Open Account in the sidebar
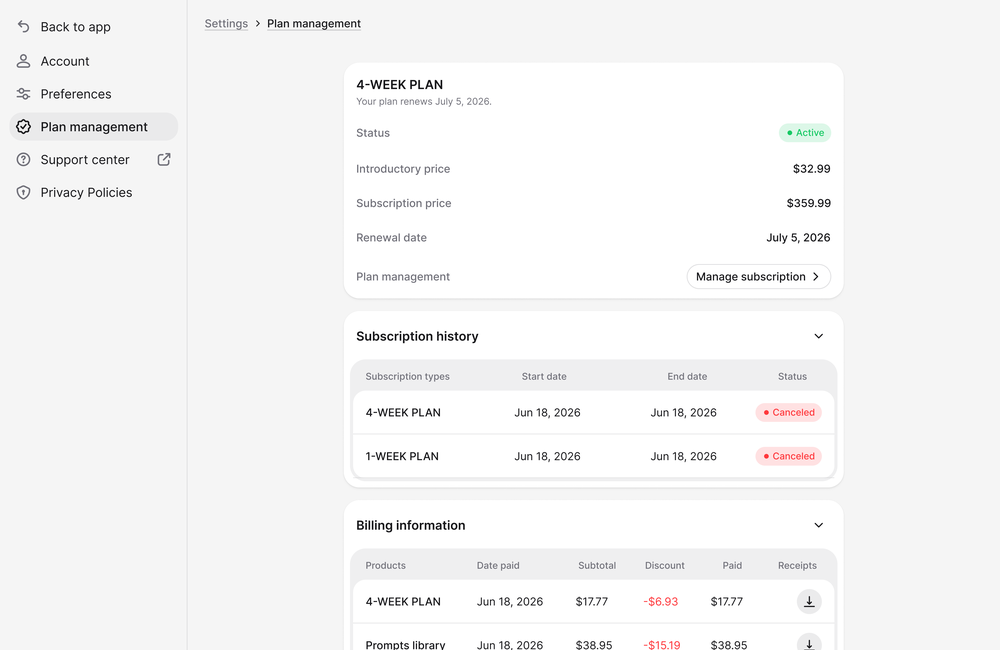The image size is (1000, 650). click(94, 61)
